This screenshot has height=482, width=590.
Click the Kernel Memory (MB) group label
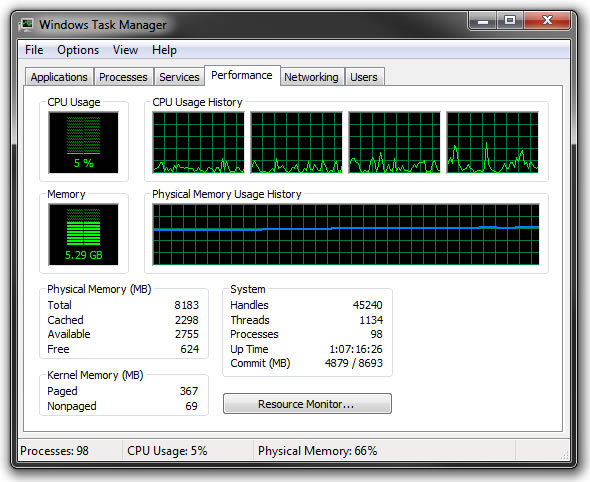pos(95,375)
